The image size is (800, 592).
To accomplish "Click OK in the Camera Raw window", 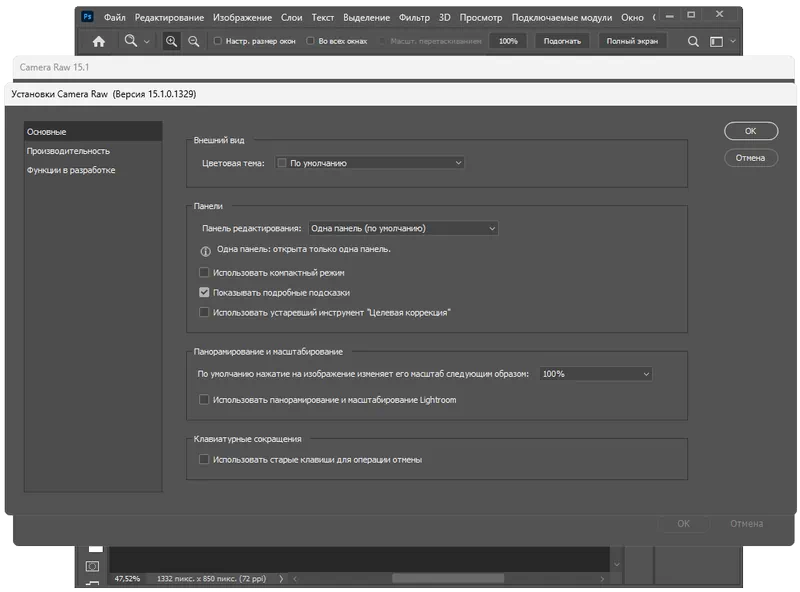I will 684,524.
